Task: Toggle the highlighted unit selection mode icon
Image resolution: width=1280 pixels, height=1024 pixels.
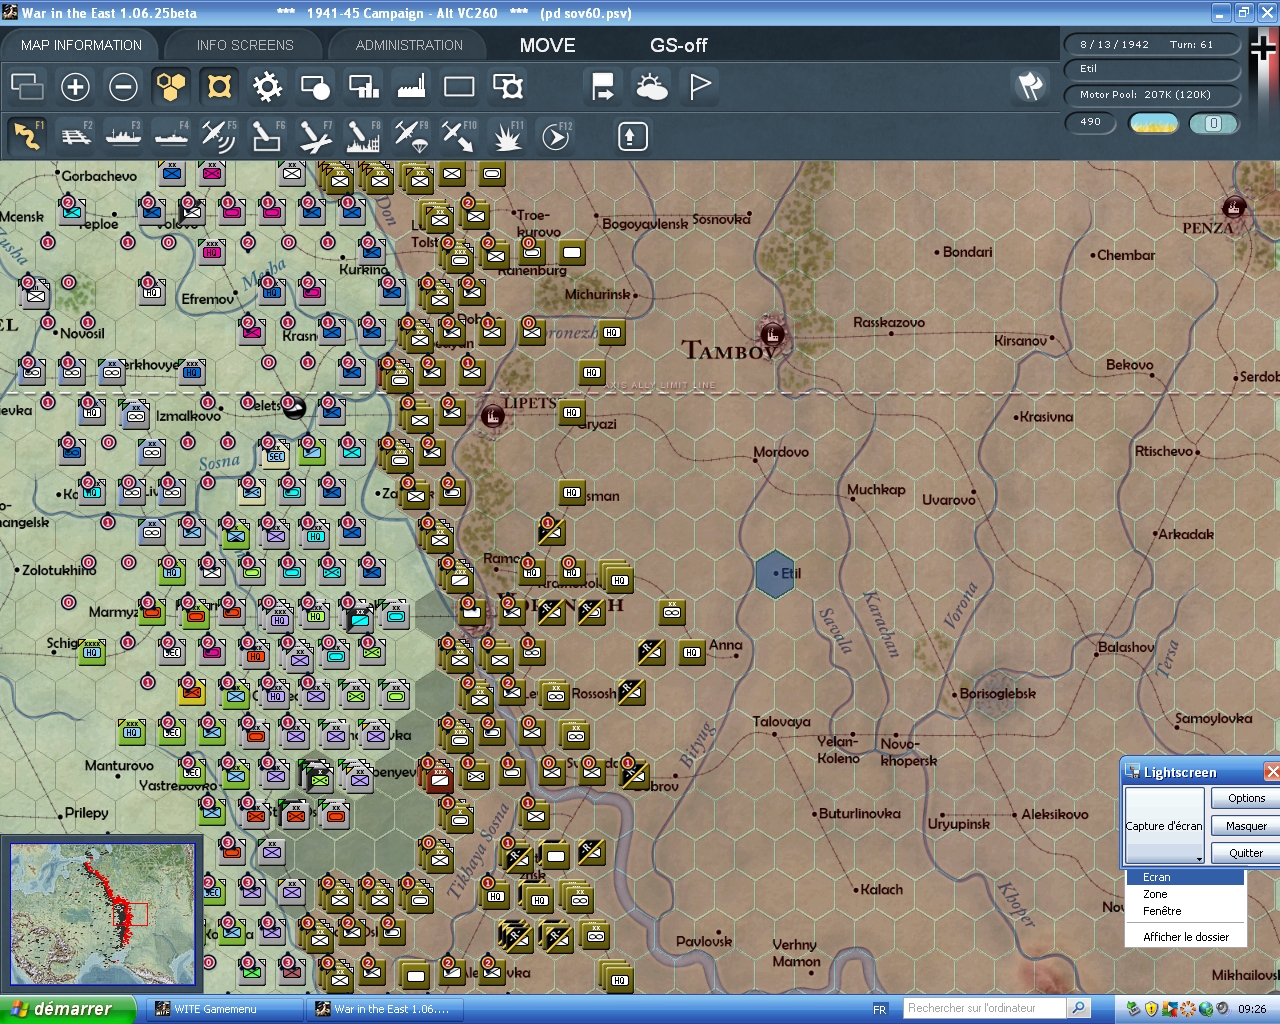Action: 219,87
